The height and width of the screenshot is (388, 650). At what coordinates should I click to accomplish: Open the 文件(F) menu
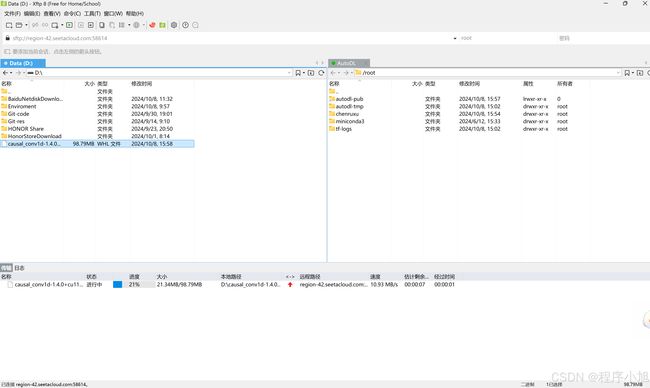[12, 14]
